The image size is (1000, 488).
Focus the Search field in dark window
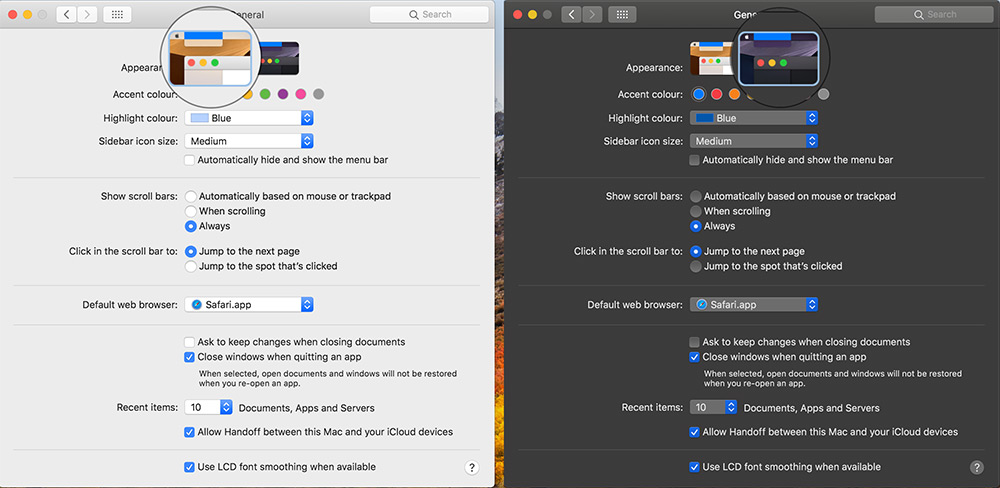(934, 15)
